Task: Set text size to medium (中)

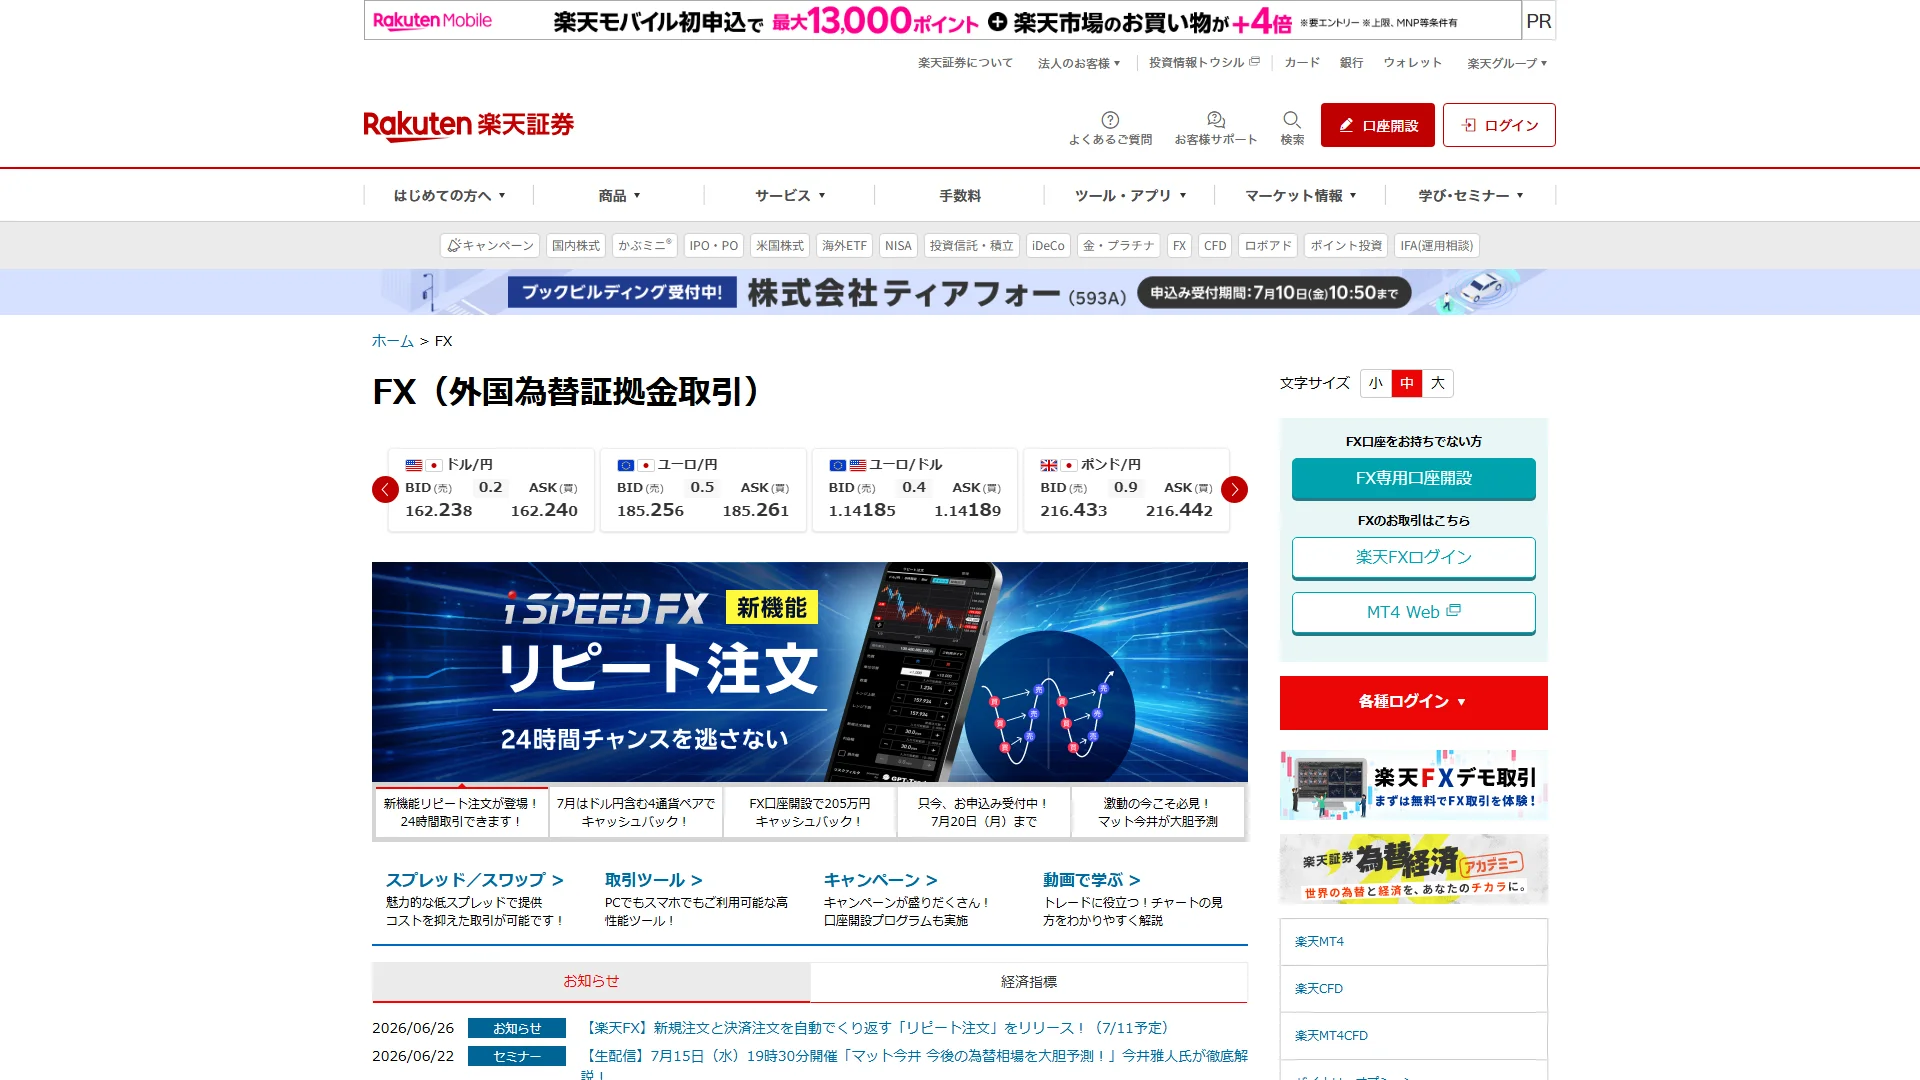Action: point(1407,383)
